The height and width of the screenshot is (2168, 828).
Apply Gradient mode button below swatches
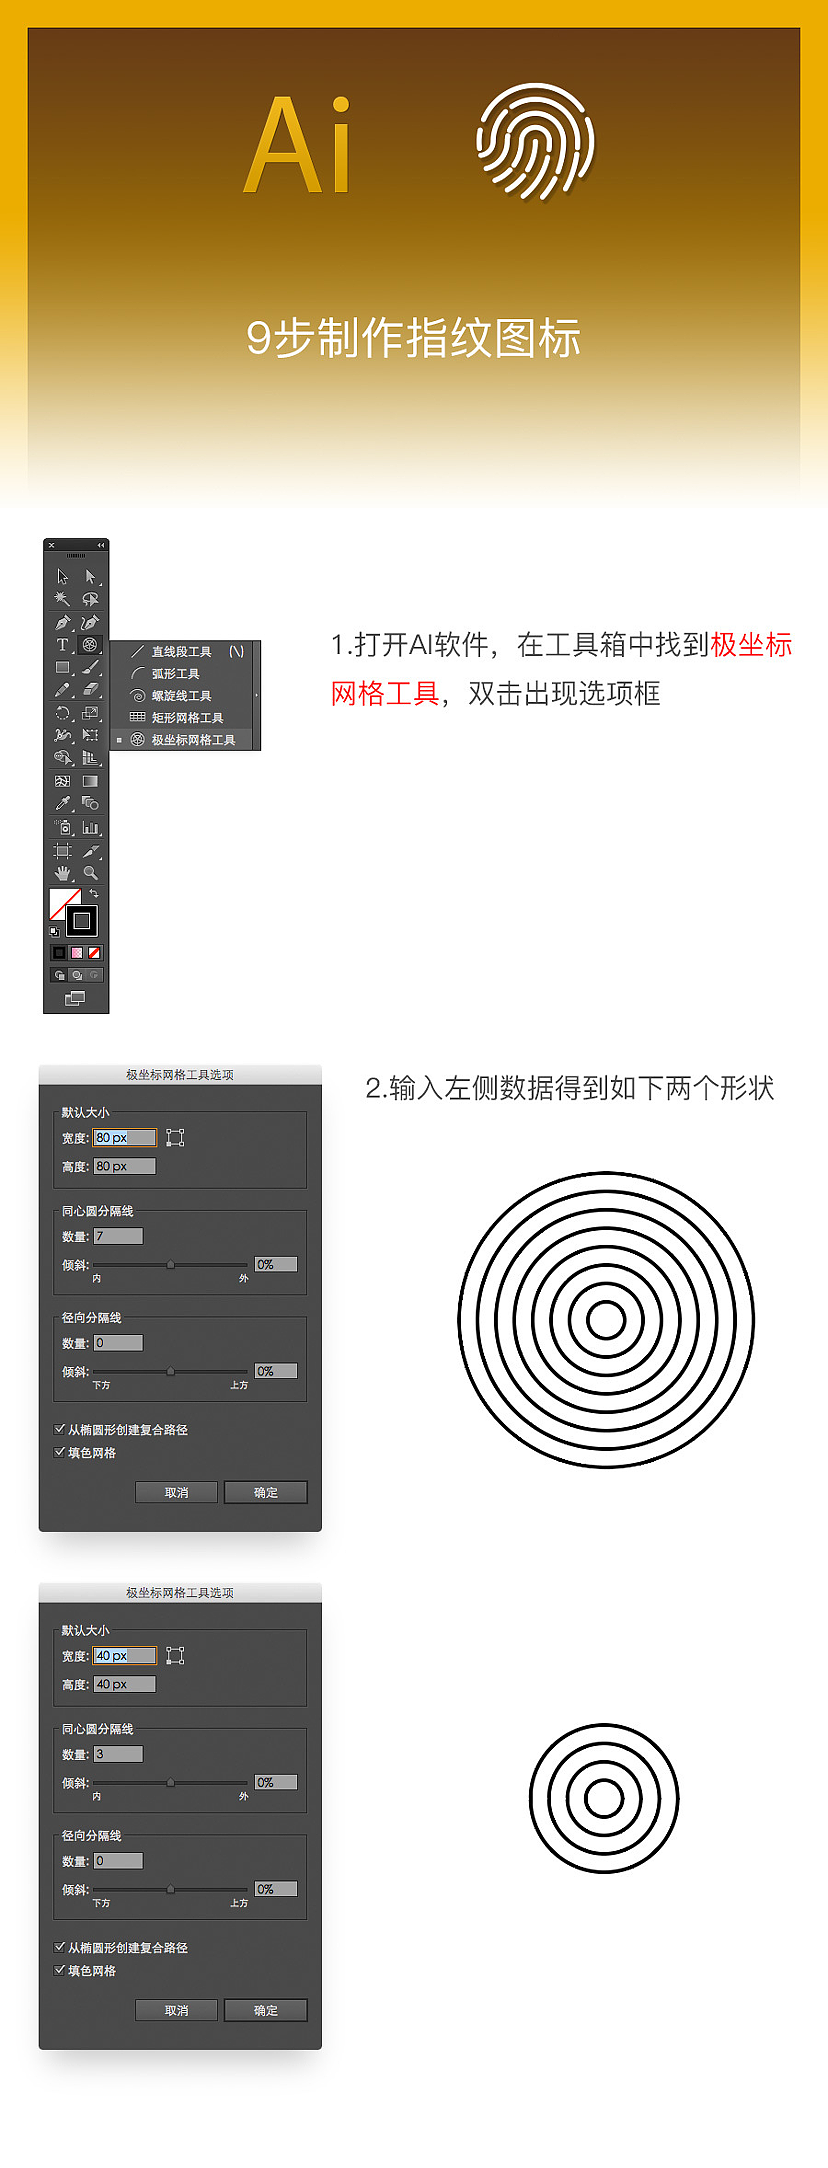(76, 953)
